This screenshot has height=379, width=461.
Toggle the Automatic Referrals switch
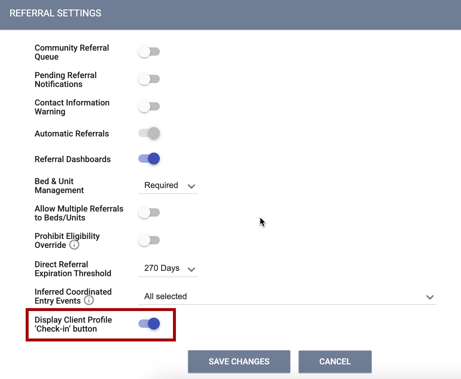pyautogui.click(x=149, y=133)
